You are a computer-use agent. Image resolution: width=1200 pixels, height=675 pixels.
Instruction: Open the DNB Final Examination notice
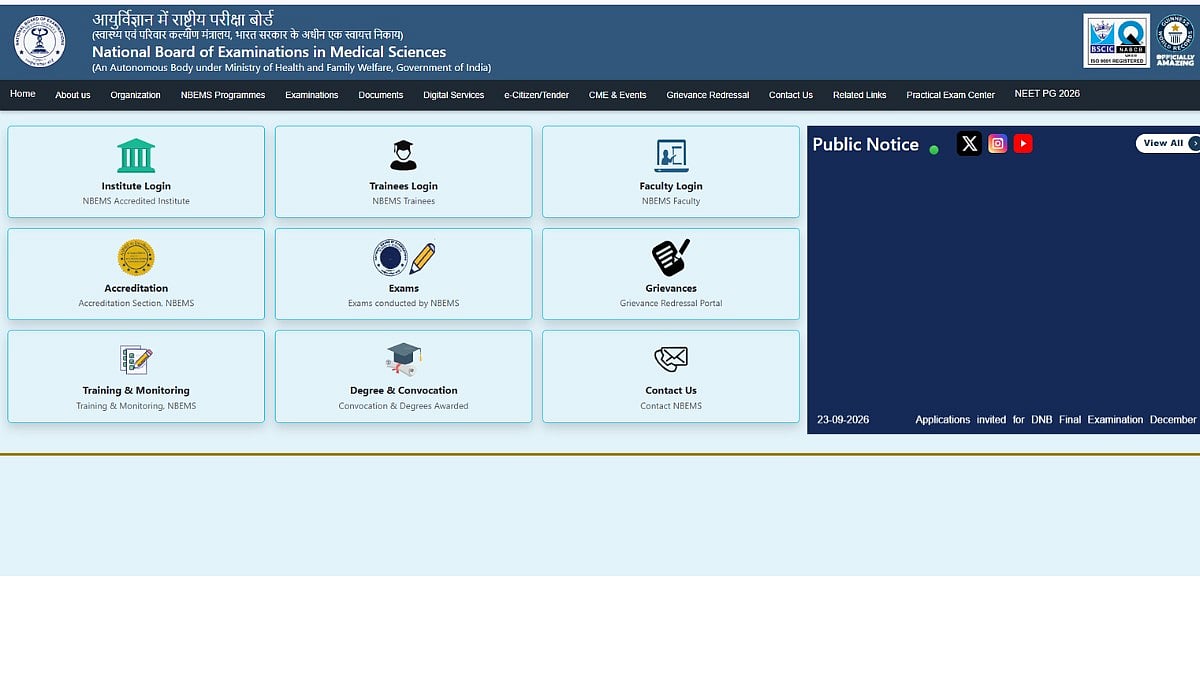coord(1056,420)
